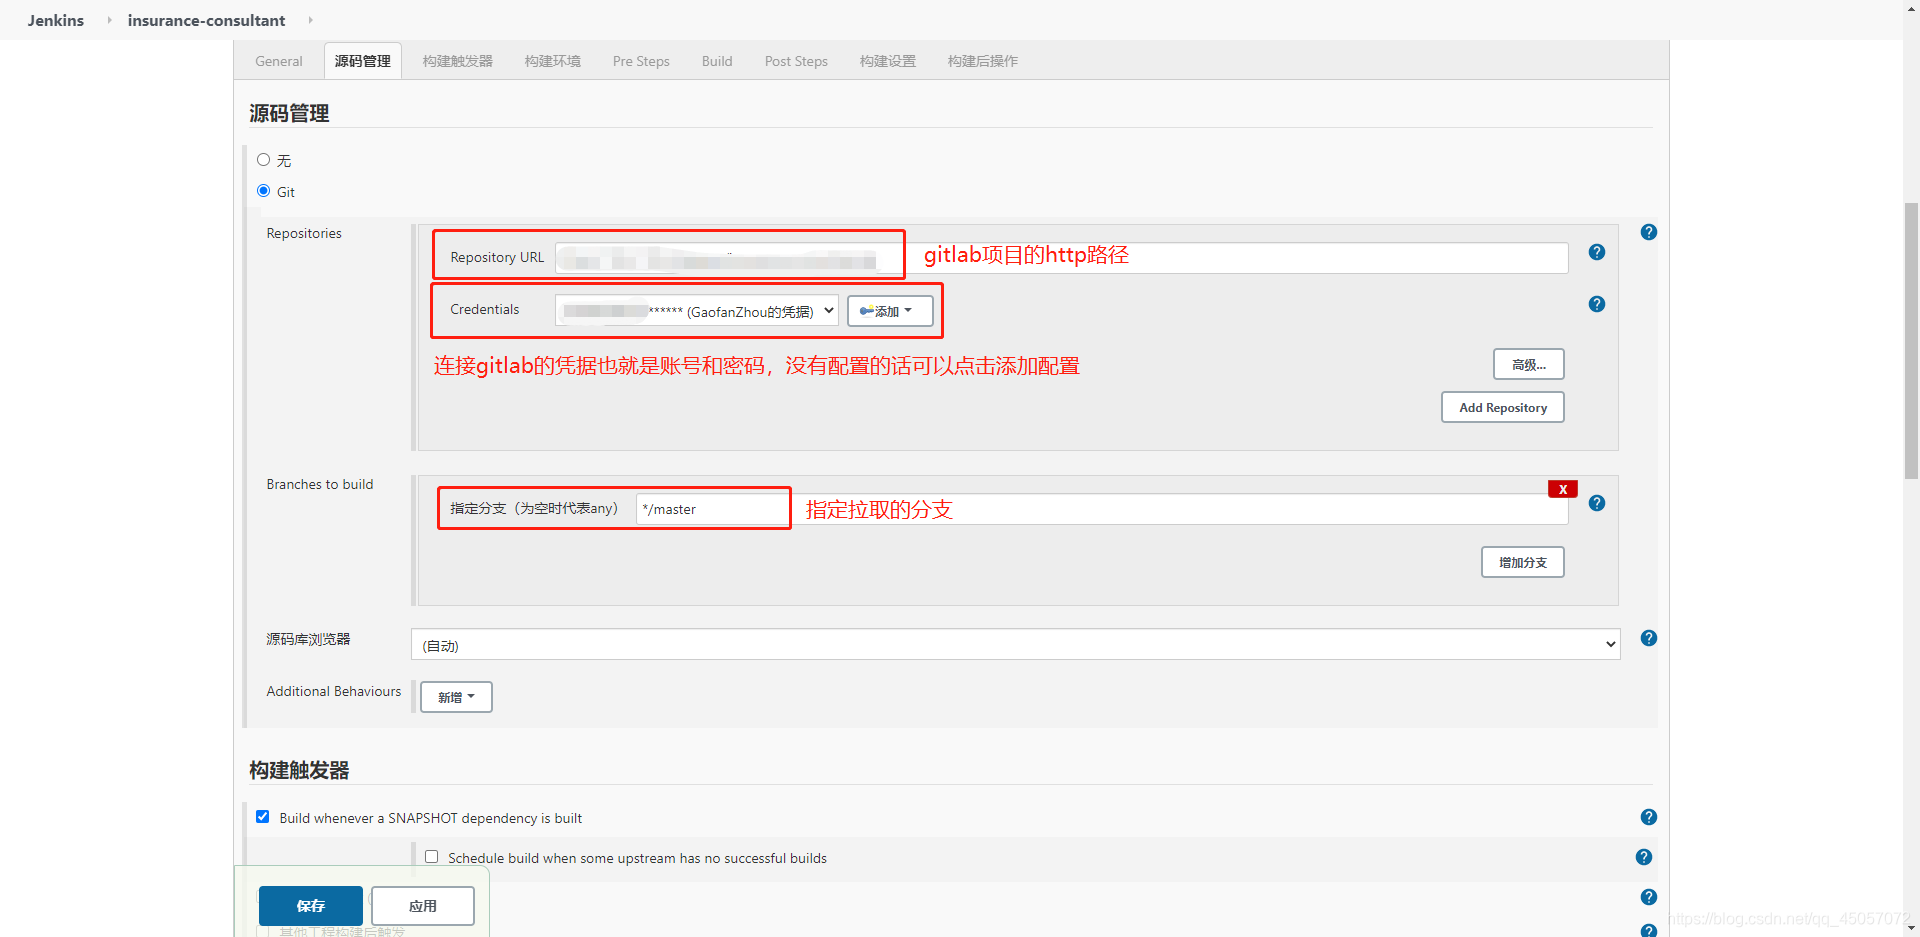Screen dimensions: 1920x937
Task: Switch to the Pre Steps tab
Action: 641,61
